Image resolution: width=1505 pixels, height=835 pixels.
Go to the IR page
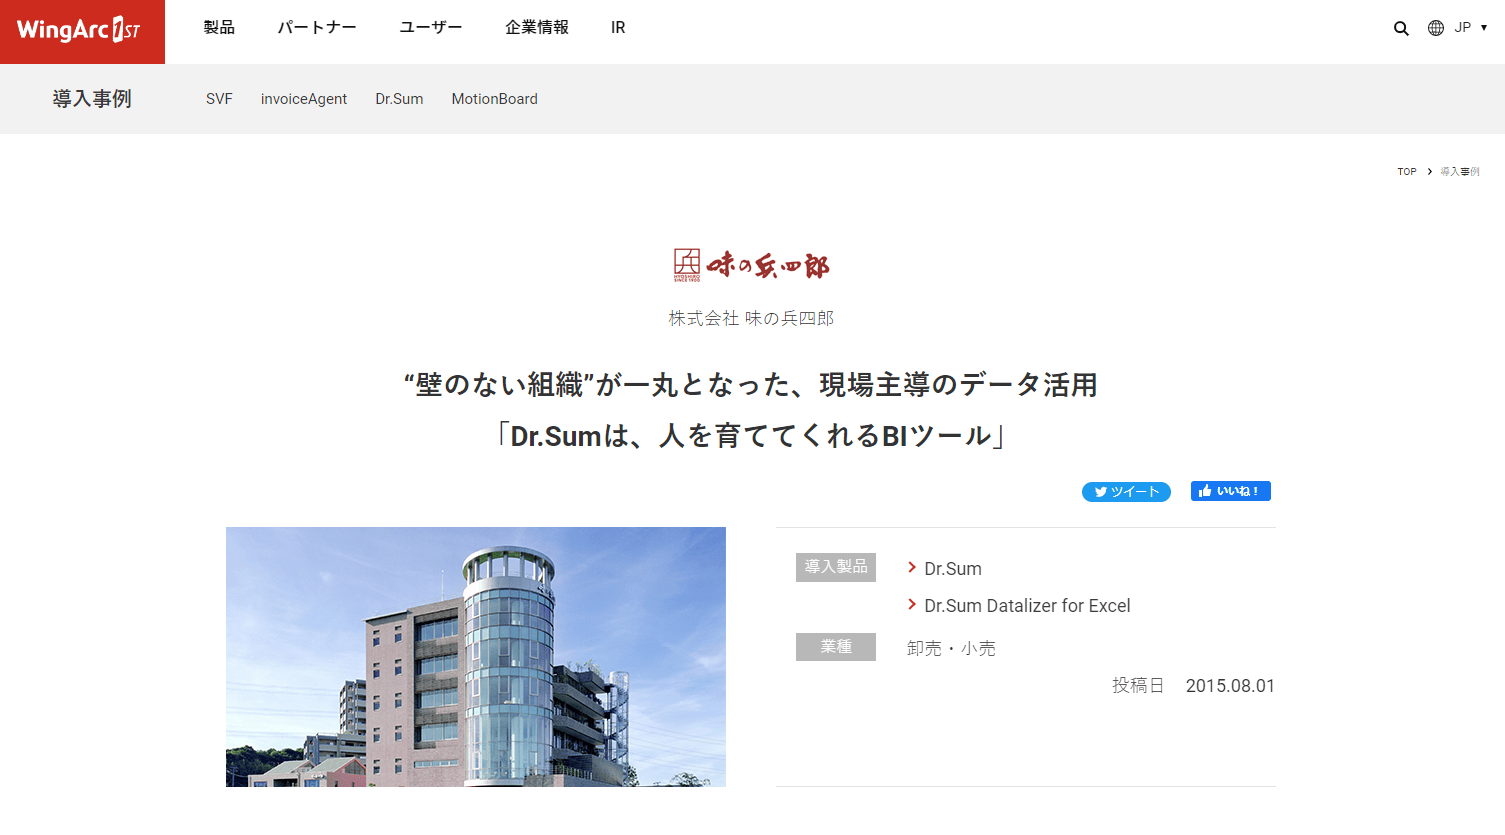[x=618, y=28]
